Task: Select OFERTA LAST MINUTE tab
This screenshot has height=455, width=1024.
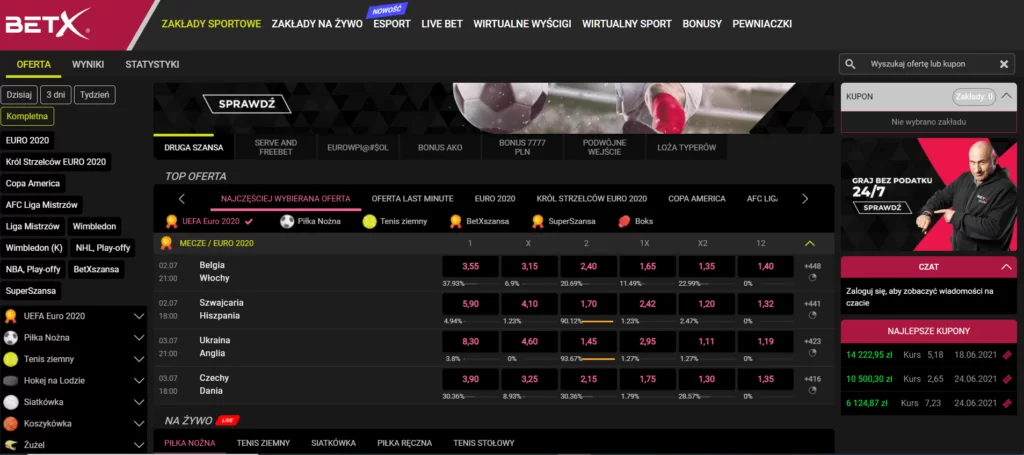Action: click(413, 198)
